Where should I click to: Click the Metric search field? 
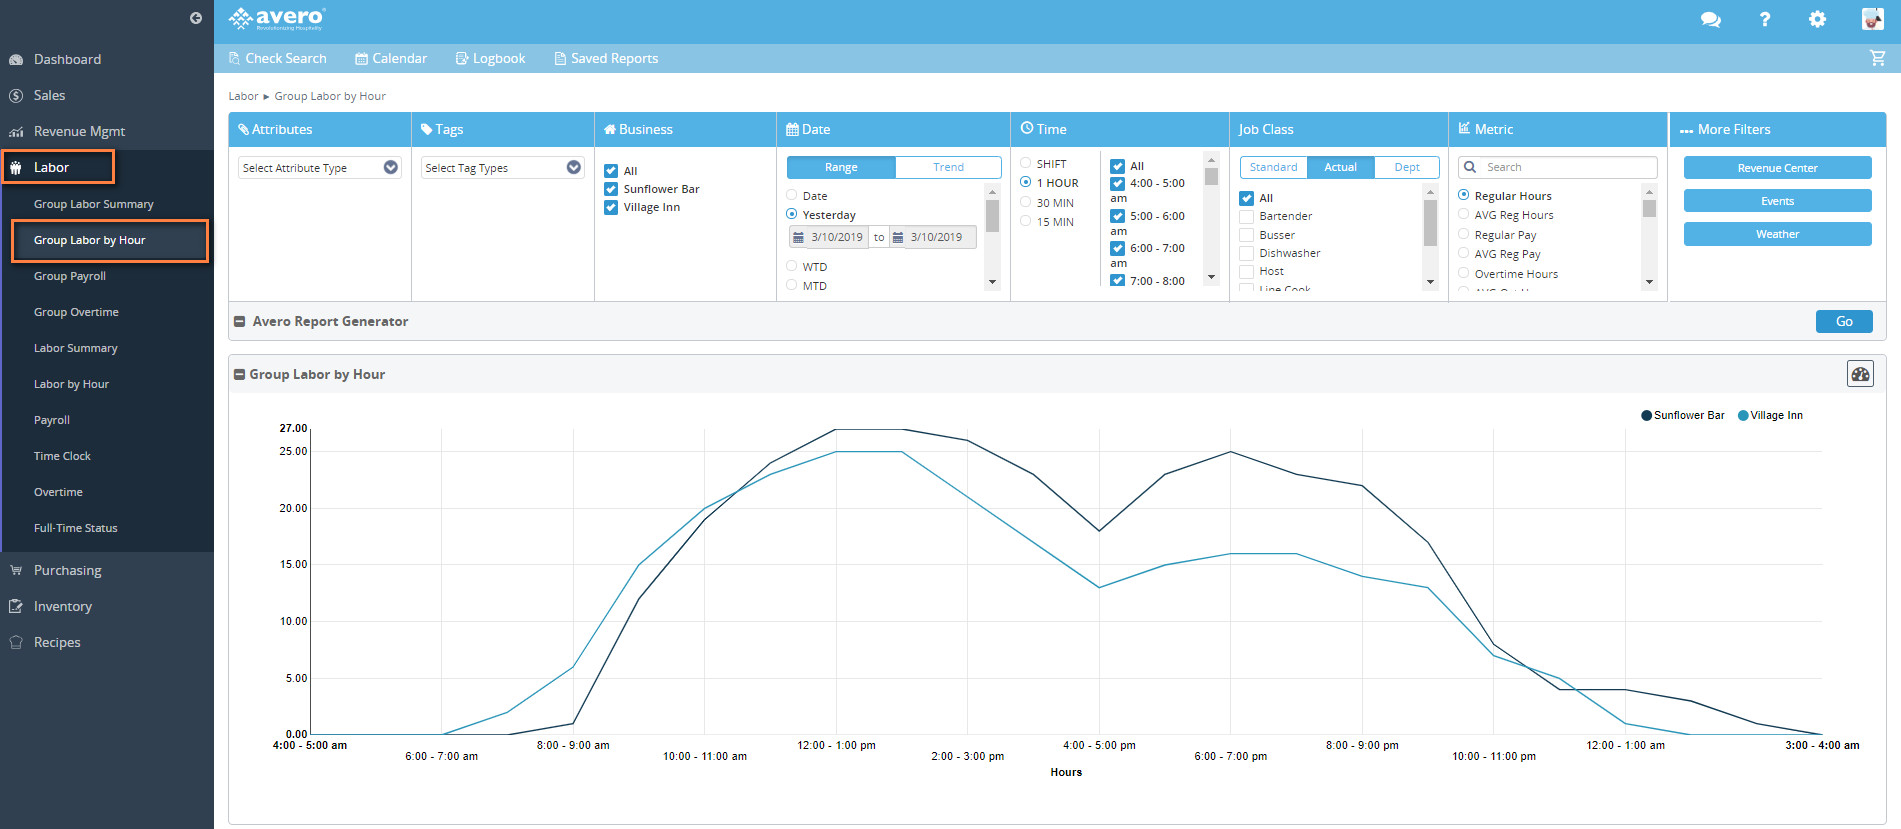[x=1565, y=167]
